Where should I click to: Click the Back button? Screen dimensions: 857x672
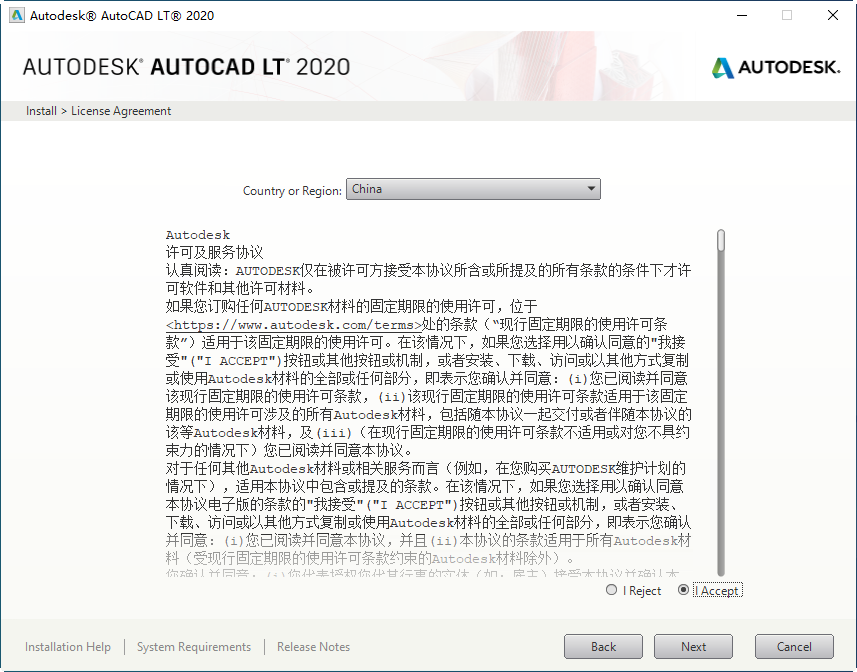pos(603,647)
